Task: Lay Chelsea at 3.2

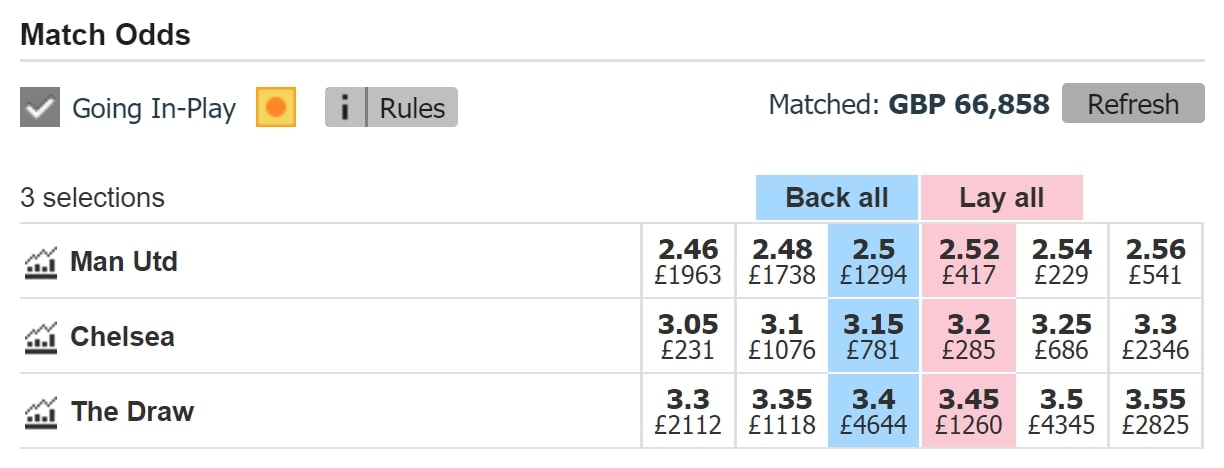Action: [x=967, y=336]
